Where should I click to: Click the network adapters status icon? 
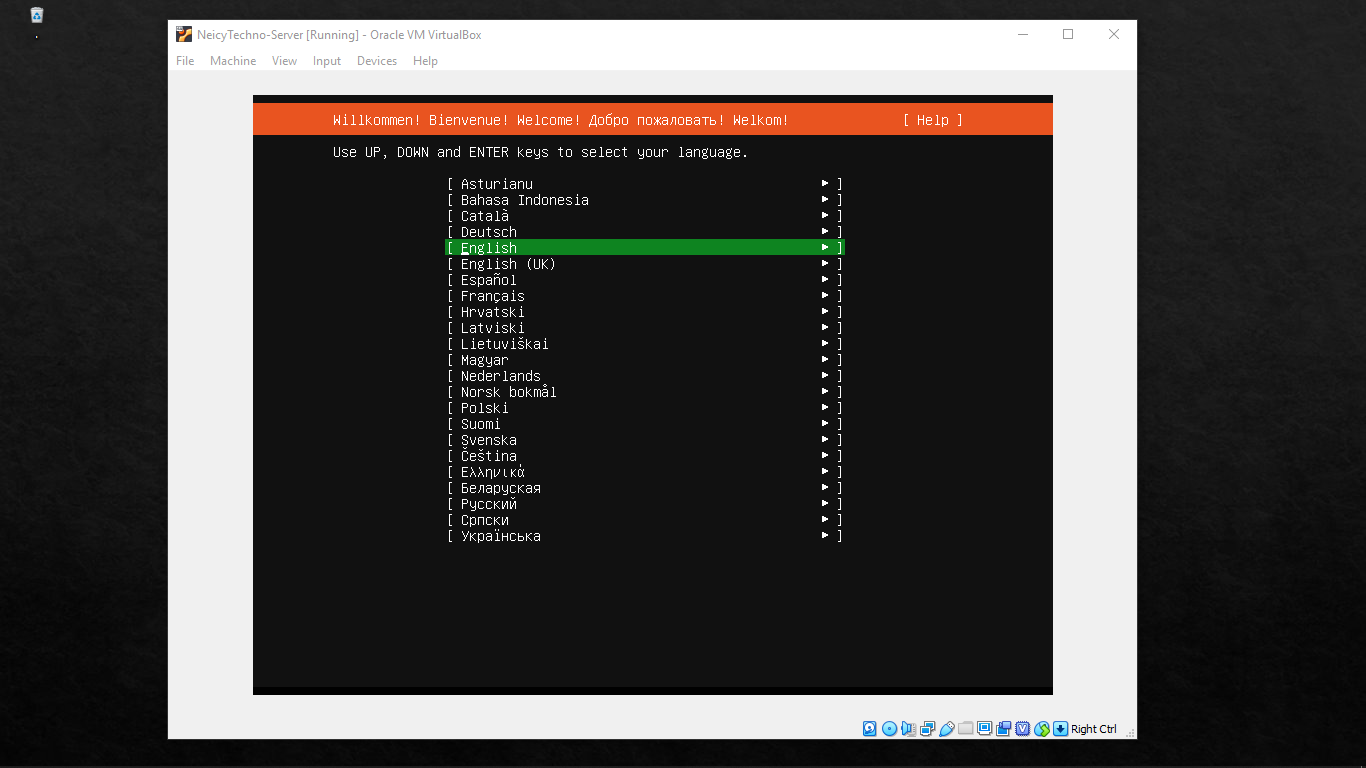pyautogui.click(x=927, y=729)
